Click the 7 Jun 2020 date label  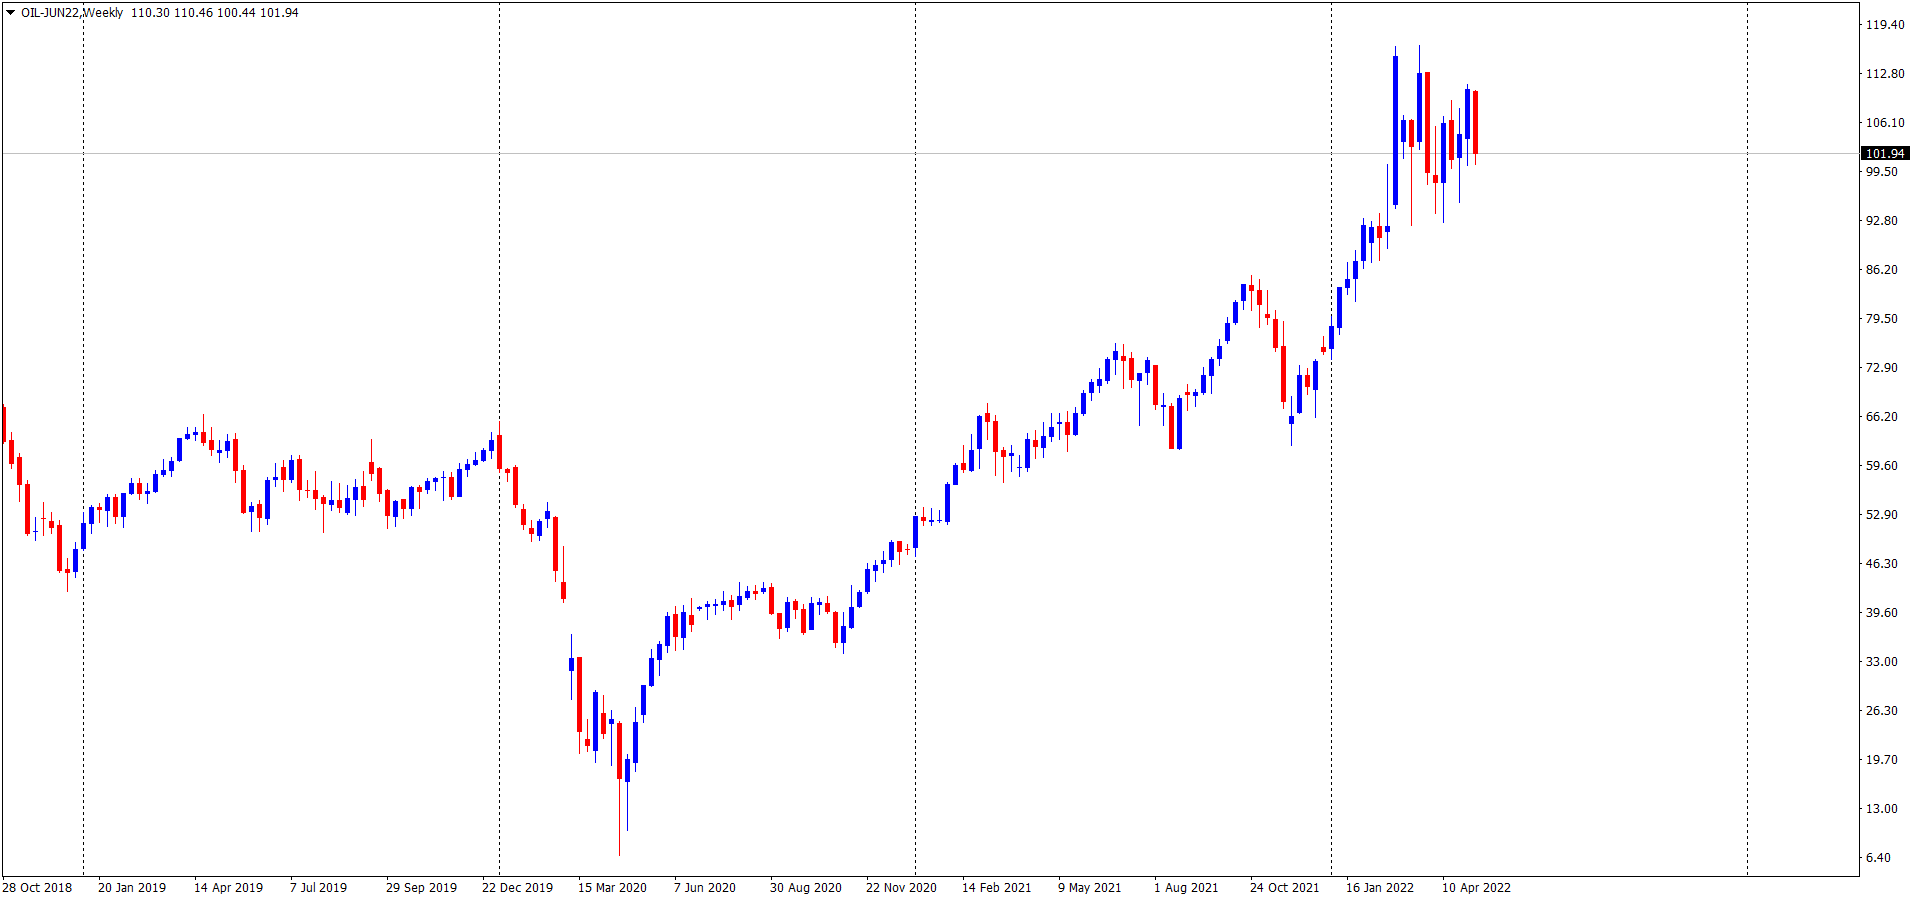[704, 888]
